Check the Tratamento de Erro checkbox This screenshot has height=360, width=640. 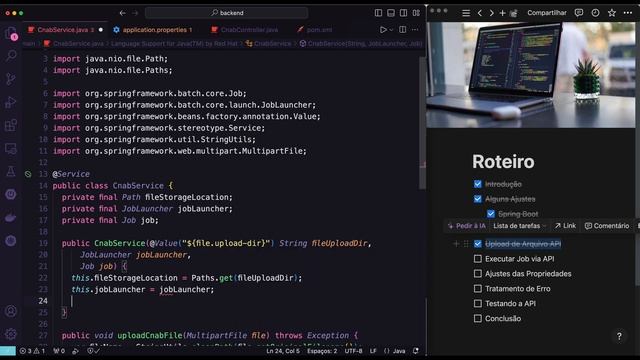tap(478, 289)
